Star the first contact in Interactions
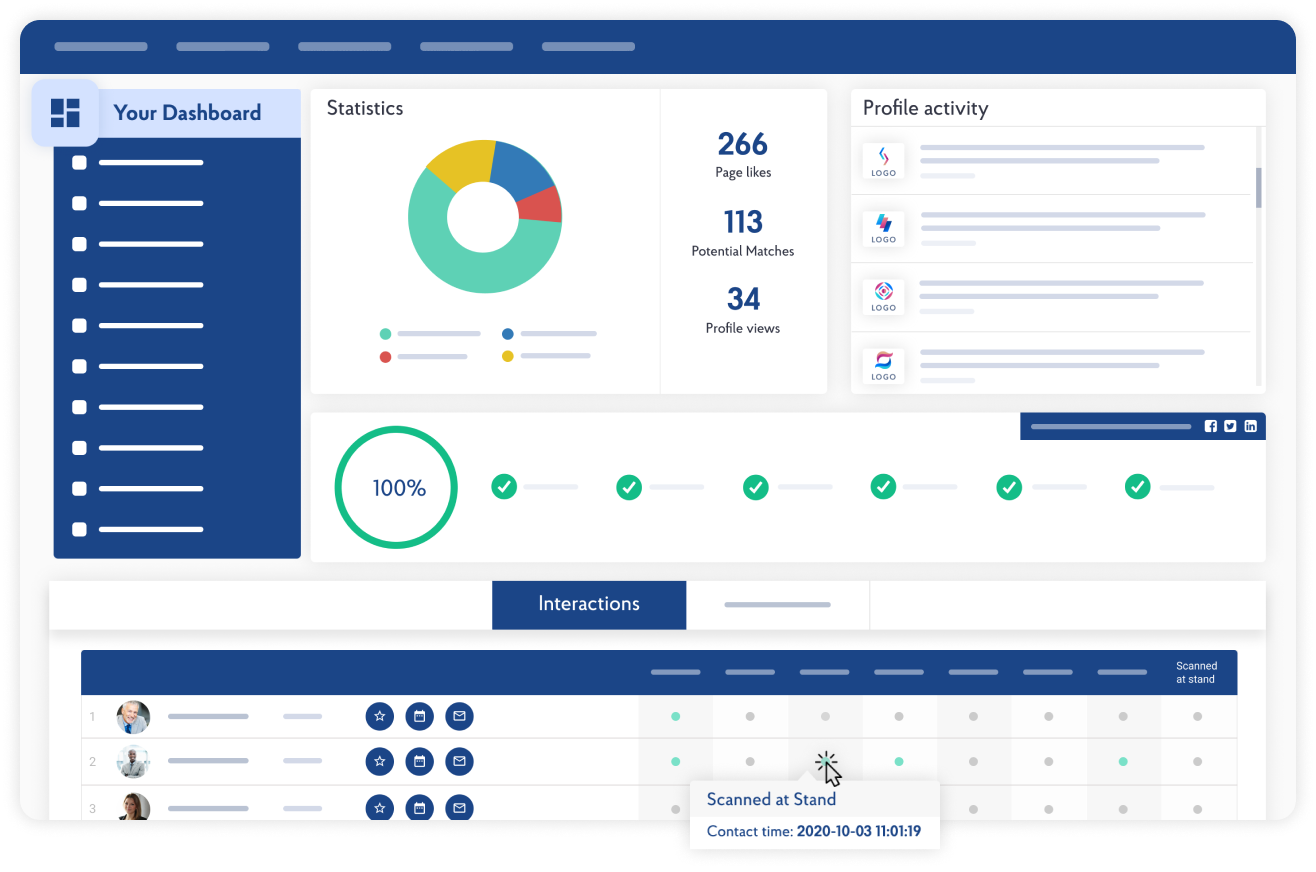 (379, 716)
